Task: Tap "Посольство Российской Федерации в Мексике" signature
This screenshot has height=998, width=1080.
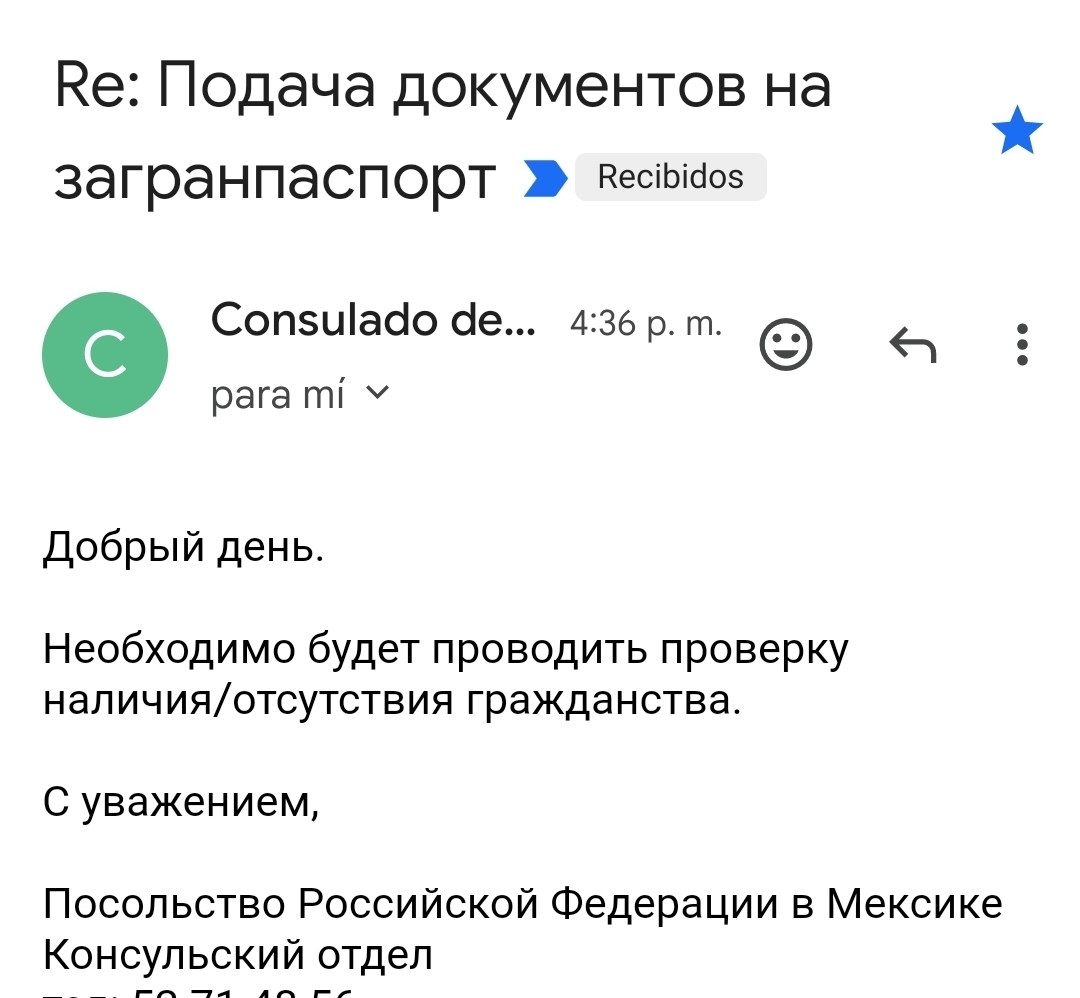Action: pos(522,904)
